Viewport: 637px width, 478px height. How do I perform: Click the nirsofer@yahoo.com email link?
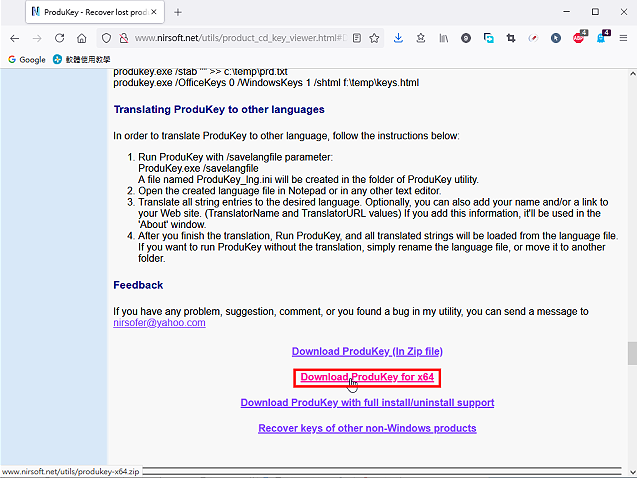[159, 323]
